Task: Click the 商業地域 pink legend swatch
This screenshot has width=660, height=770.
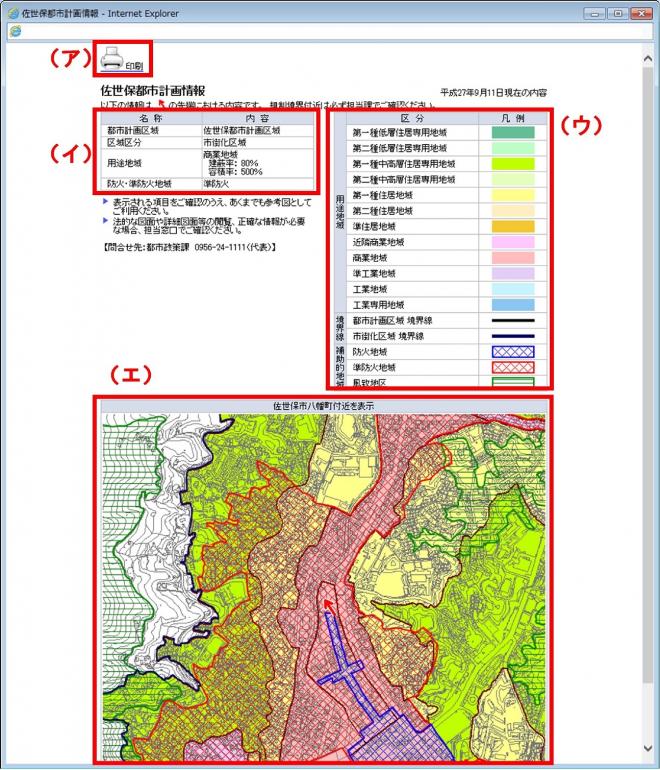Action: [x=512, y=257]
